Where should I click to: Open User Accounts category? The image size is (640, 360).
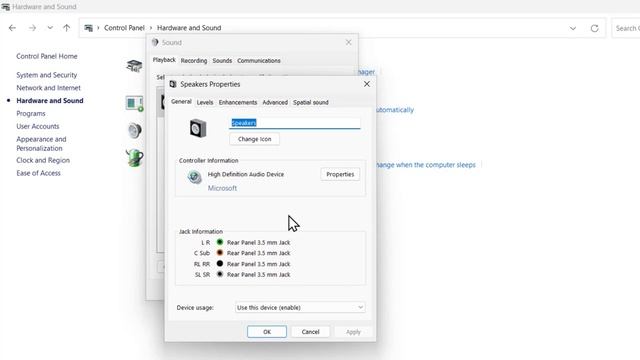[38, 126]
